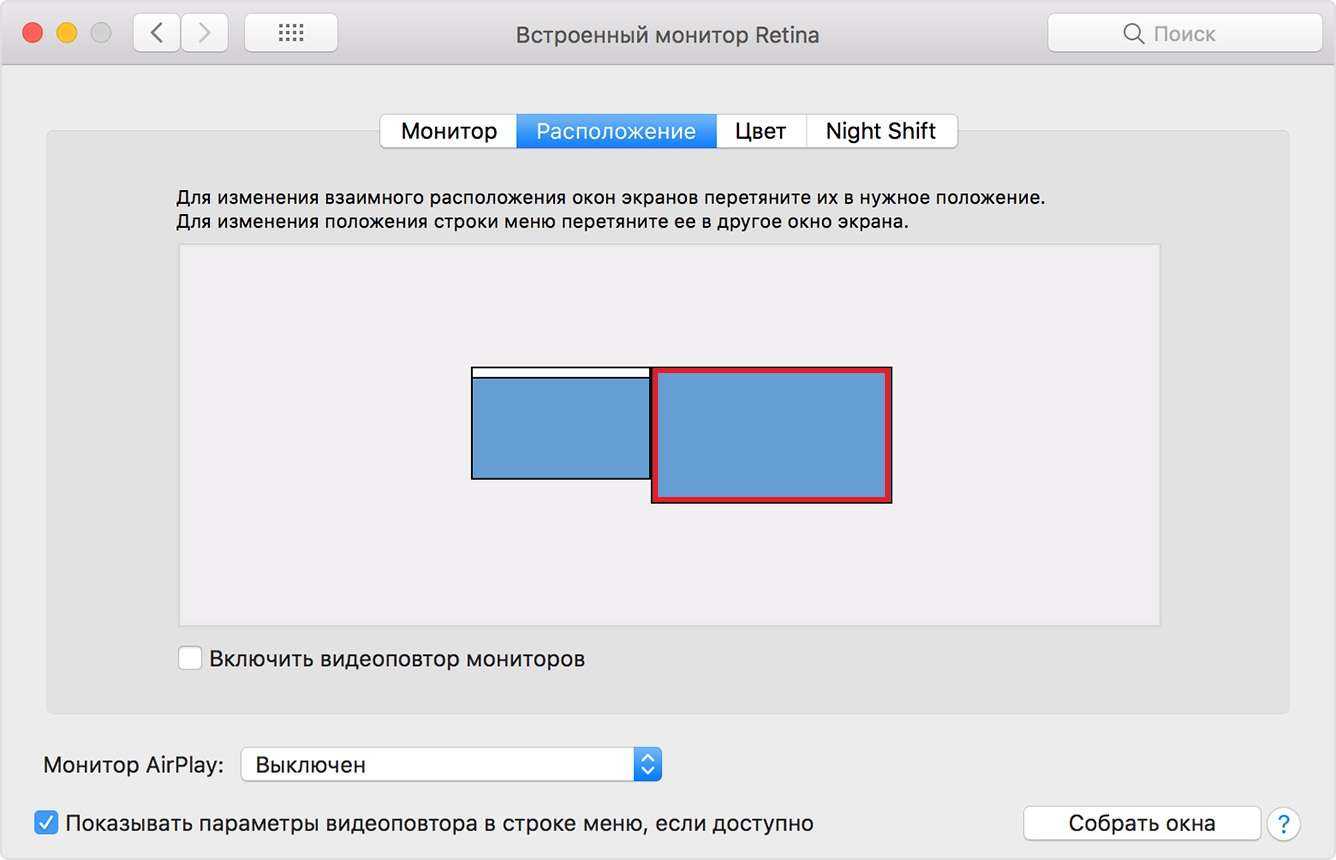The height and width of the screenshot is (860, 1336).
Task: Click the red close window button
Action: pos(33,33)
